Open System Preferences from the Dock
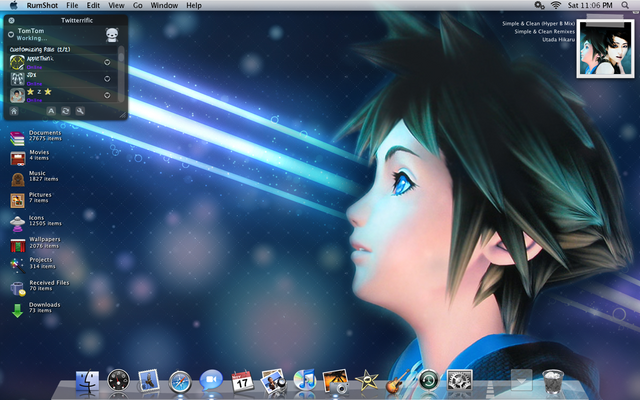 click(460, 380)
